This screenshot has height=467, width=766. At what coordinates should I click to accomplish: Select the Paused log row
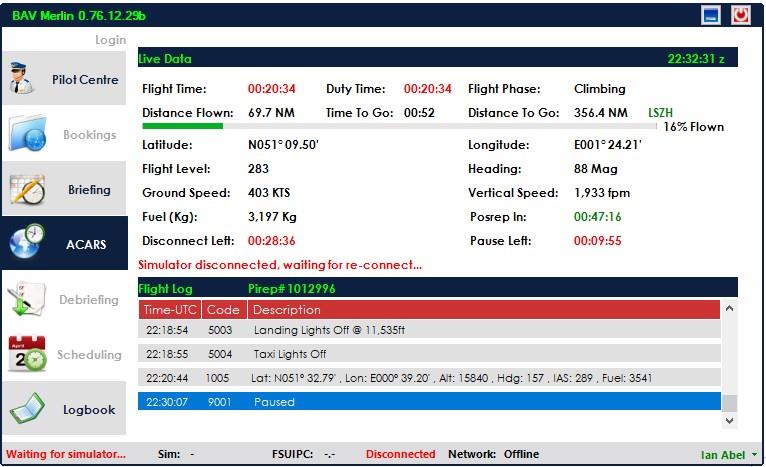429,402
